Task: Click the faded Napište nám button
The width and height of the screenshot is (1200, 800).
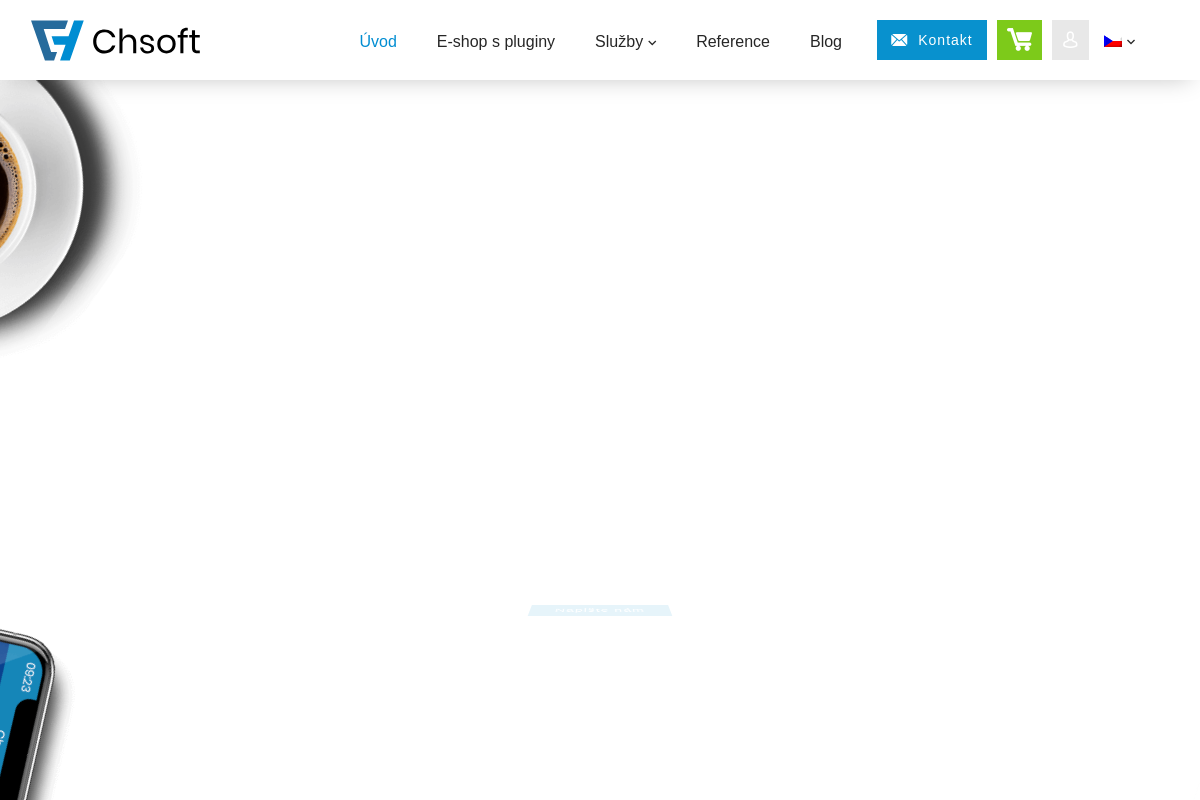Action: pyautogui.click(x=600, y=610)
